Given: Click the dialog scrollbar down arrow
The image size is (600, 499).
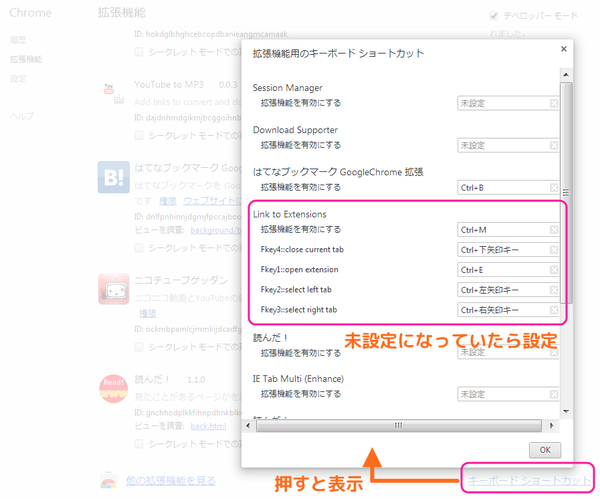Looking at the screenshot, I should click(x=566, y=412).
